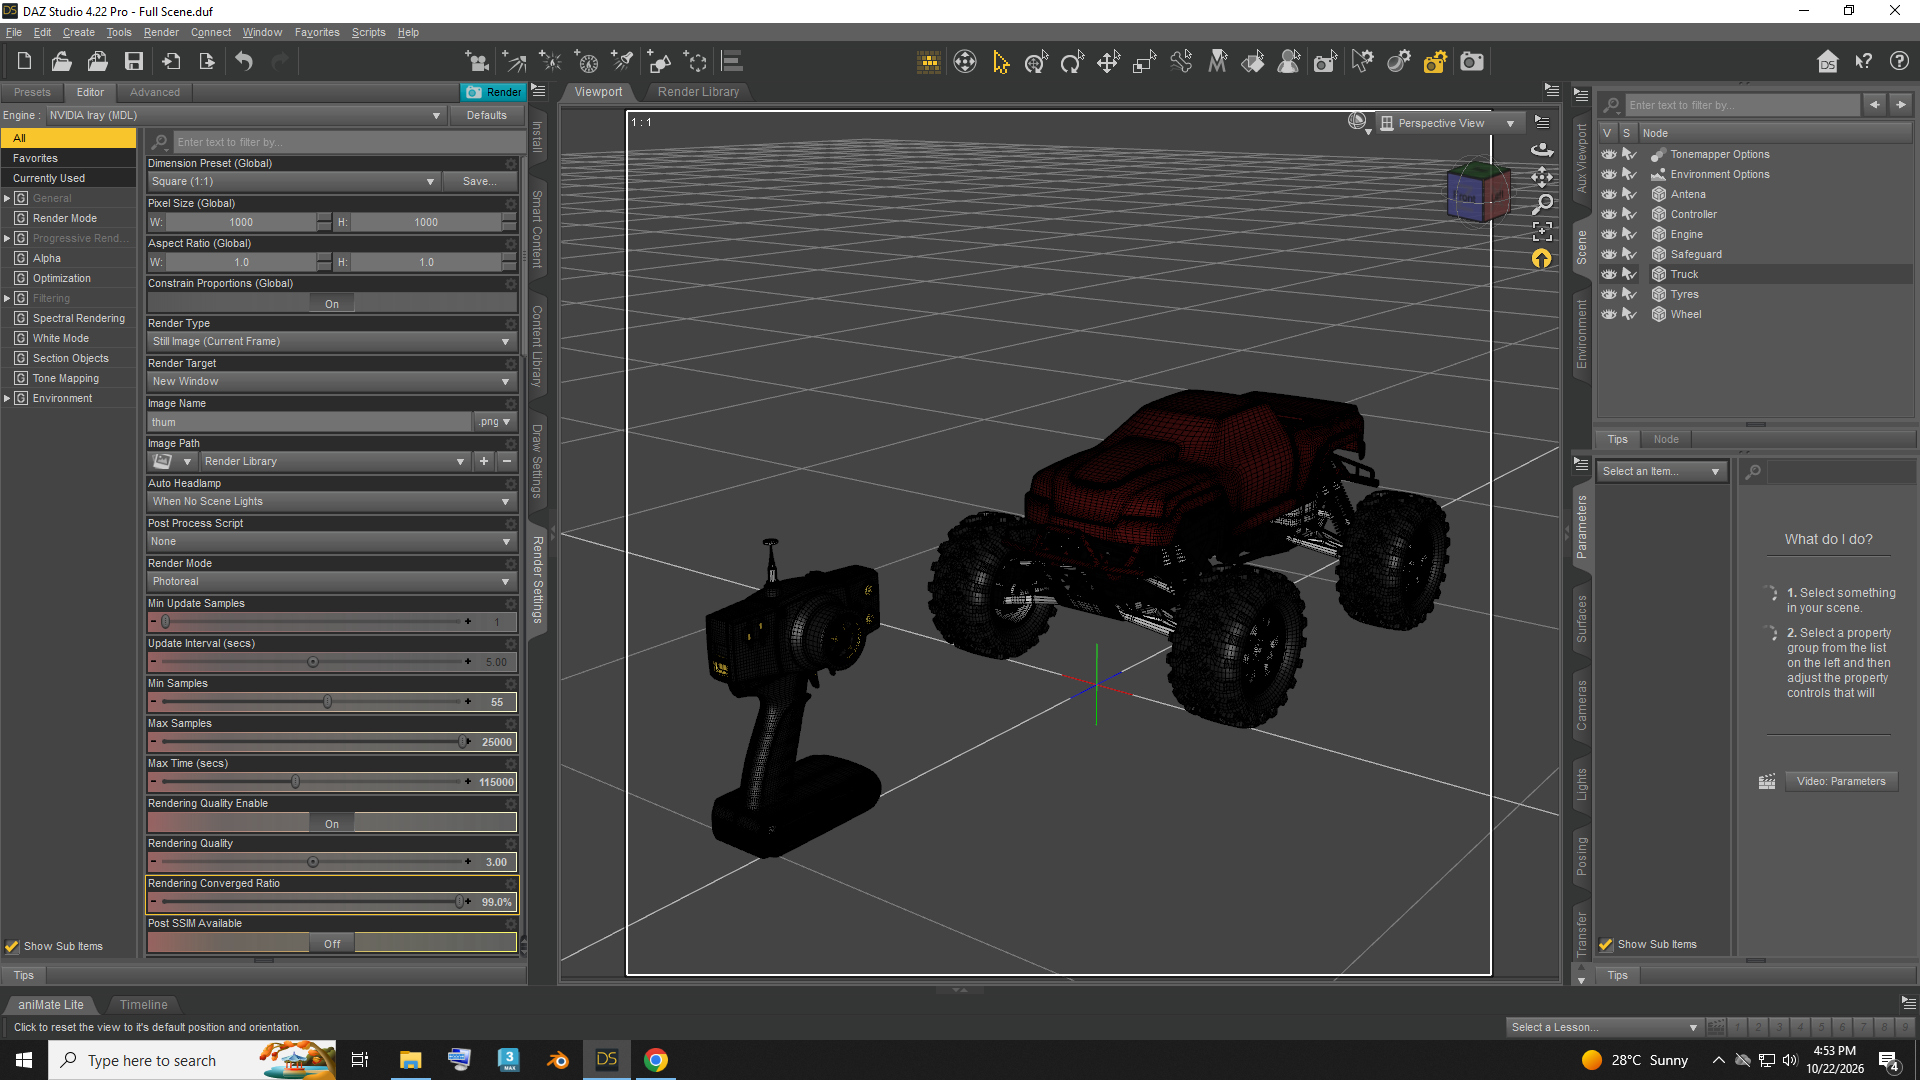Open the Engine NVIDIA Iray dropdown
Image resolution: width=1920 pixels, height=1080 pixels.
tap(245, 115)
